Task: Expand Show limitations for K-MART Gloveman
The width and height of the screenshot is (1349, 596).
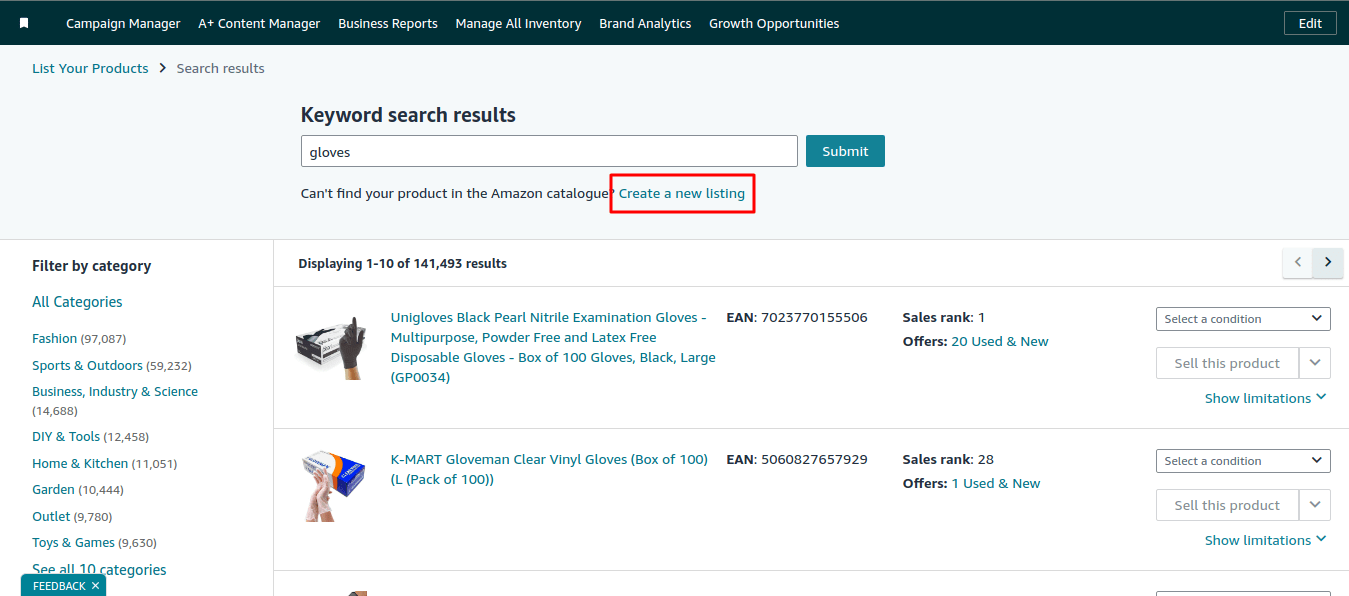Action: [x=1266, y=540]
